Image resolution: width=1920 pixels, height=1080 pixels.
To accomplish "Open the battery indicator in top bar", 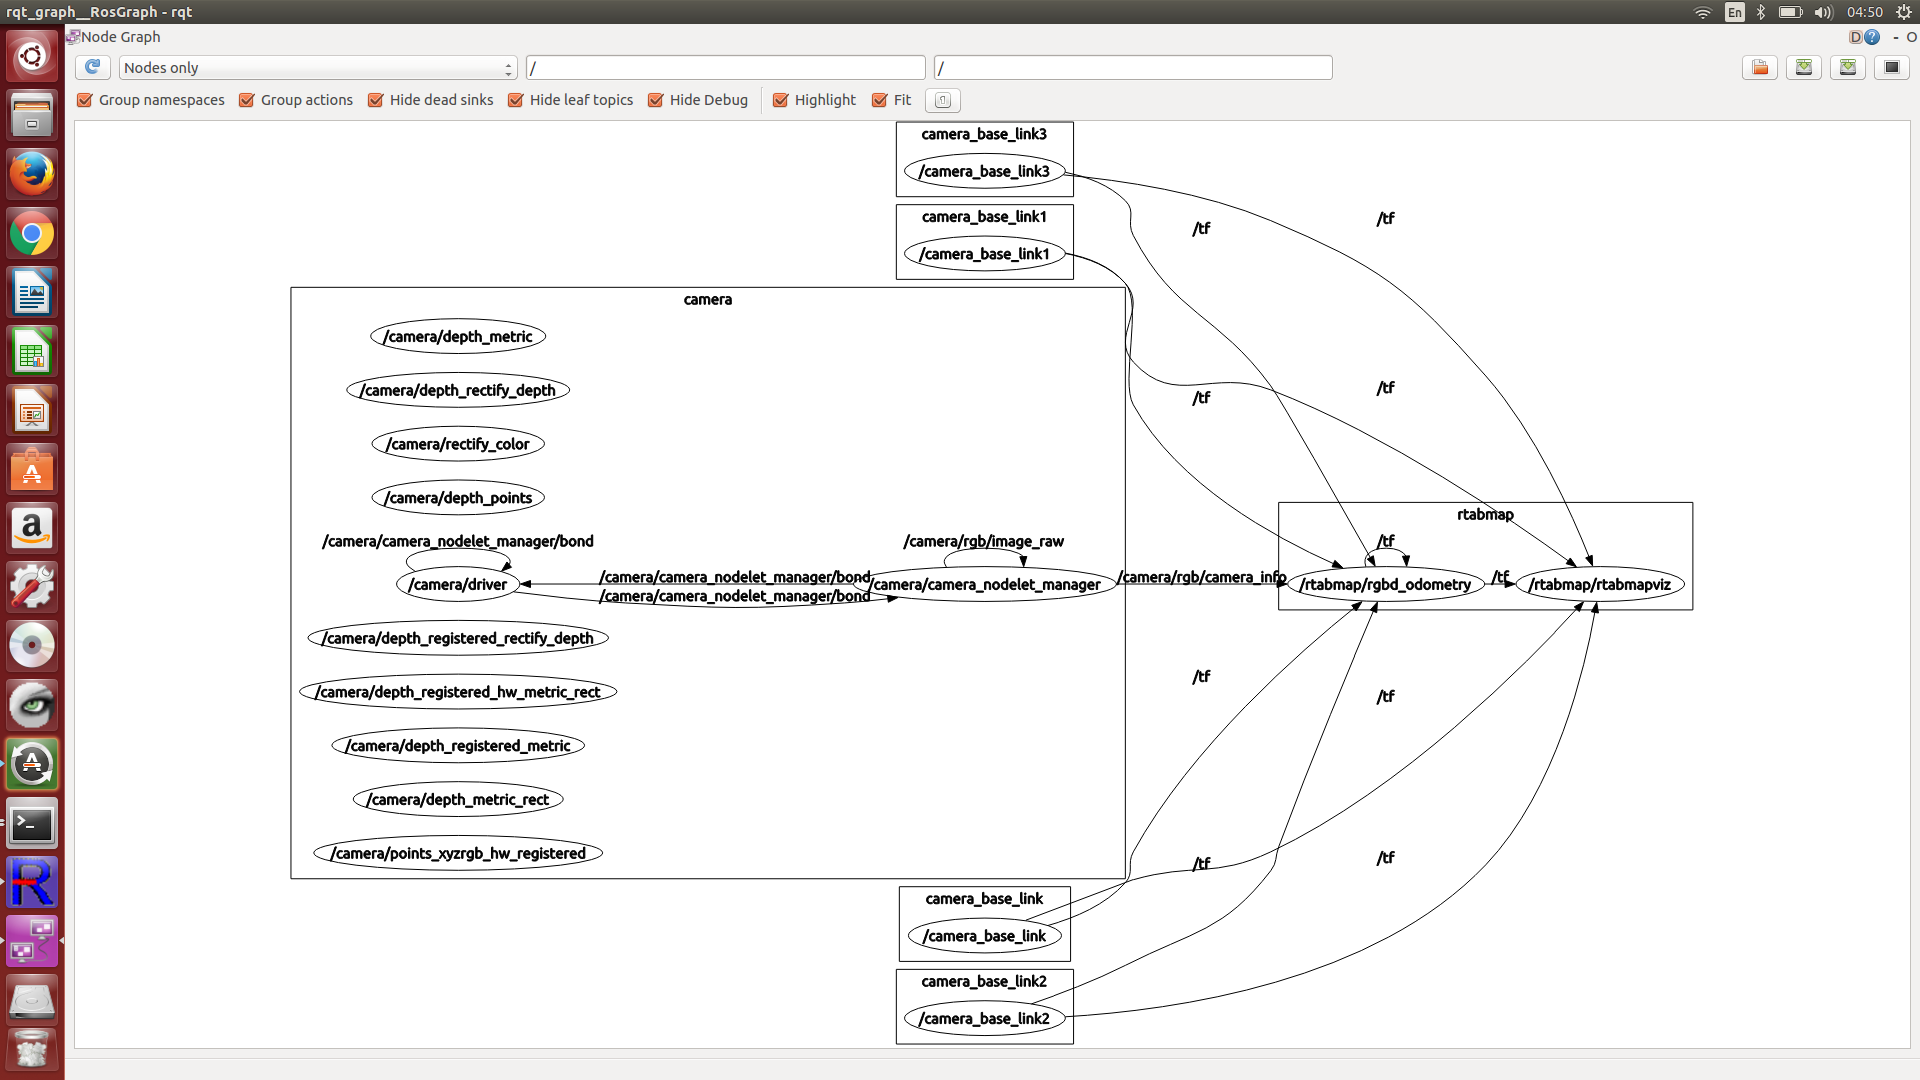I will pyautogui.click(x=1790, y=12).
